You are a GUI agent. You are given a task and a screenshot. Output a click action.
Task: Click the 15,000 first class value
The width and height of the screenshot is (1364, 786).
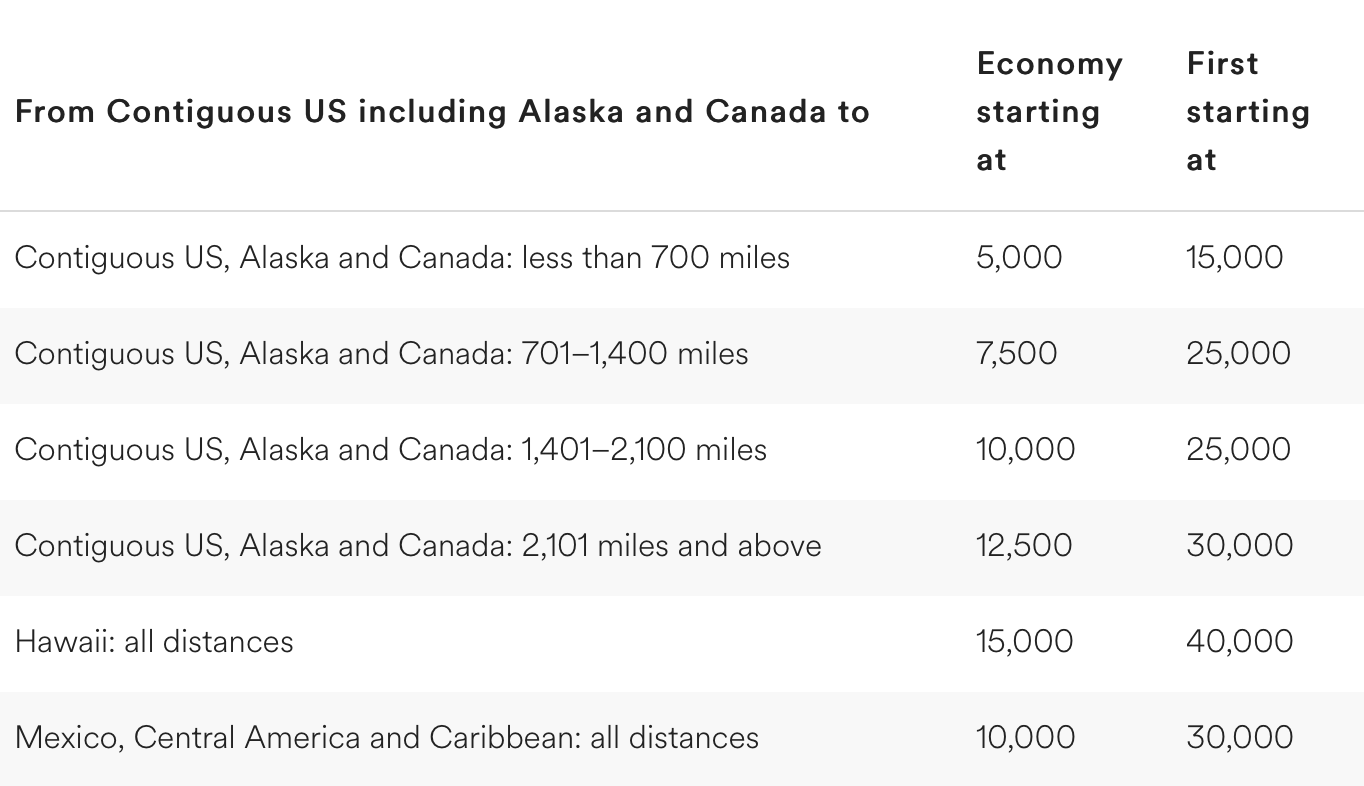(1234, 258)
